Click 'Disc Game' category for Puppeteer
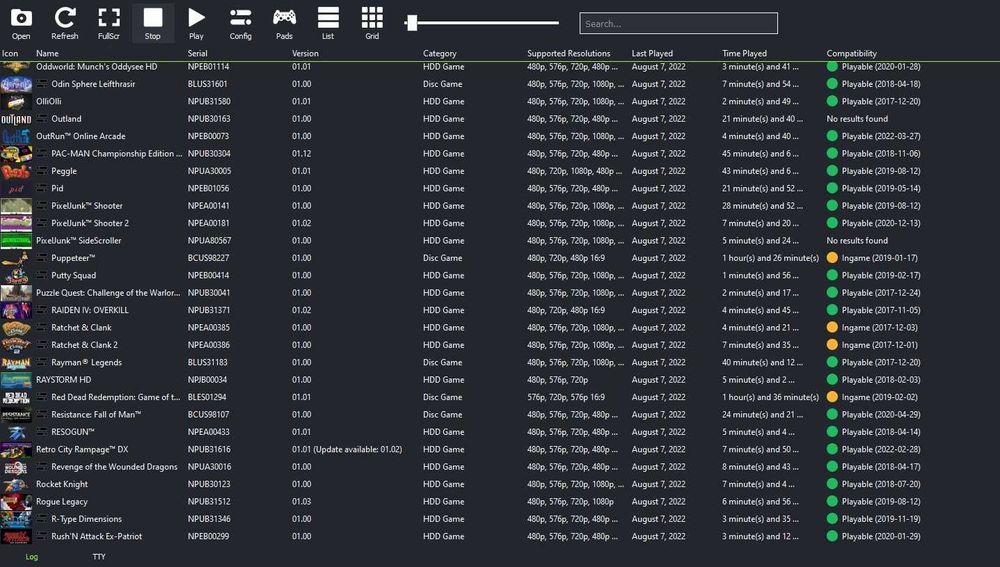This screenshot has width=1000, height=567. click(443, 258)
